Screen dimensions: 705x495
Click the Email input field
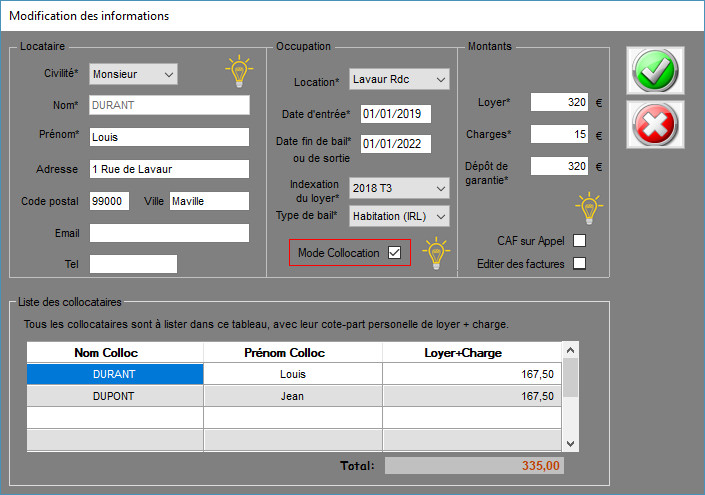(168, 233)
